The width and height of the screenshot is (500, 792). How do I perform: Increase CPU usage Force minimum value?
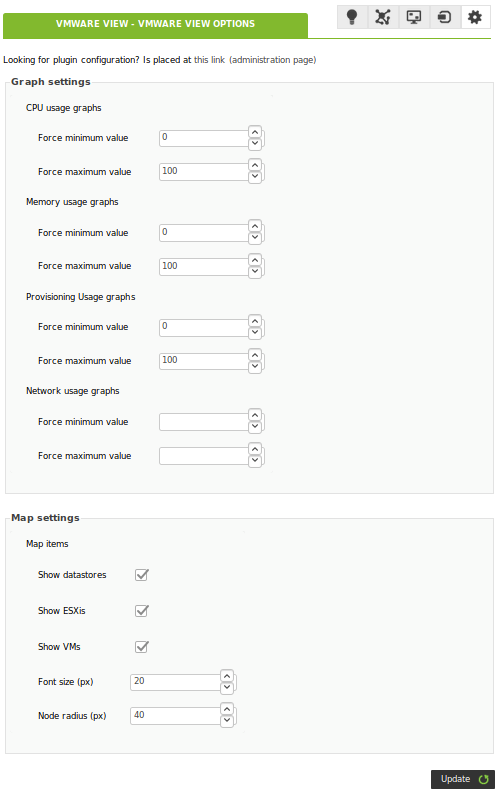[x=255, y=132]
